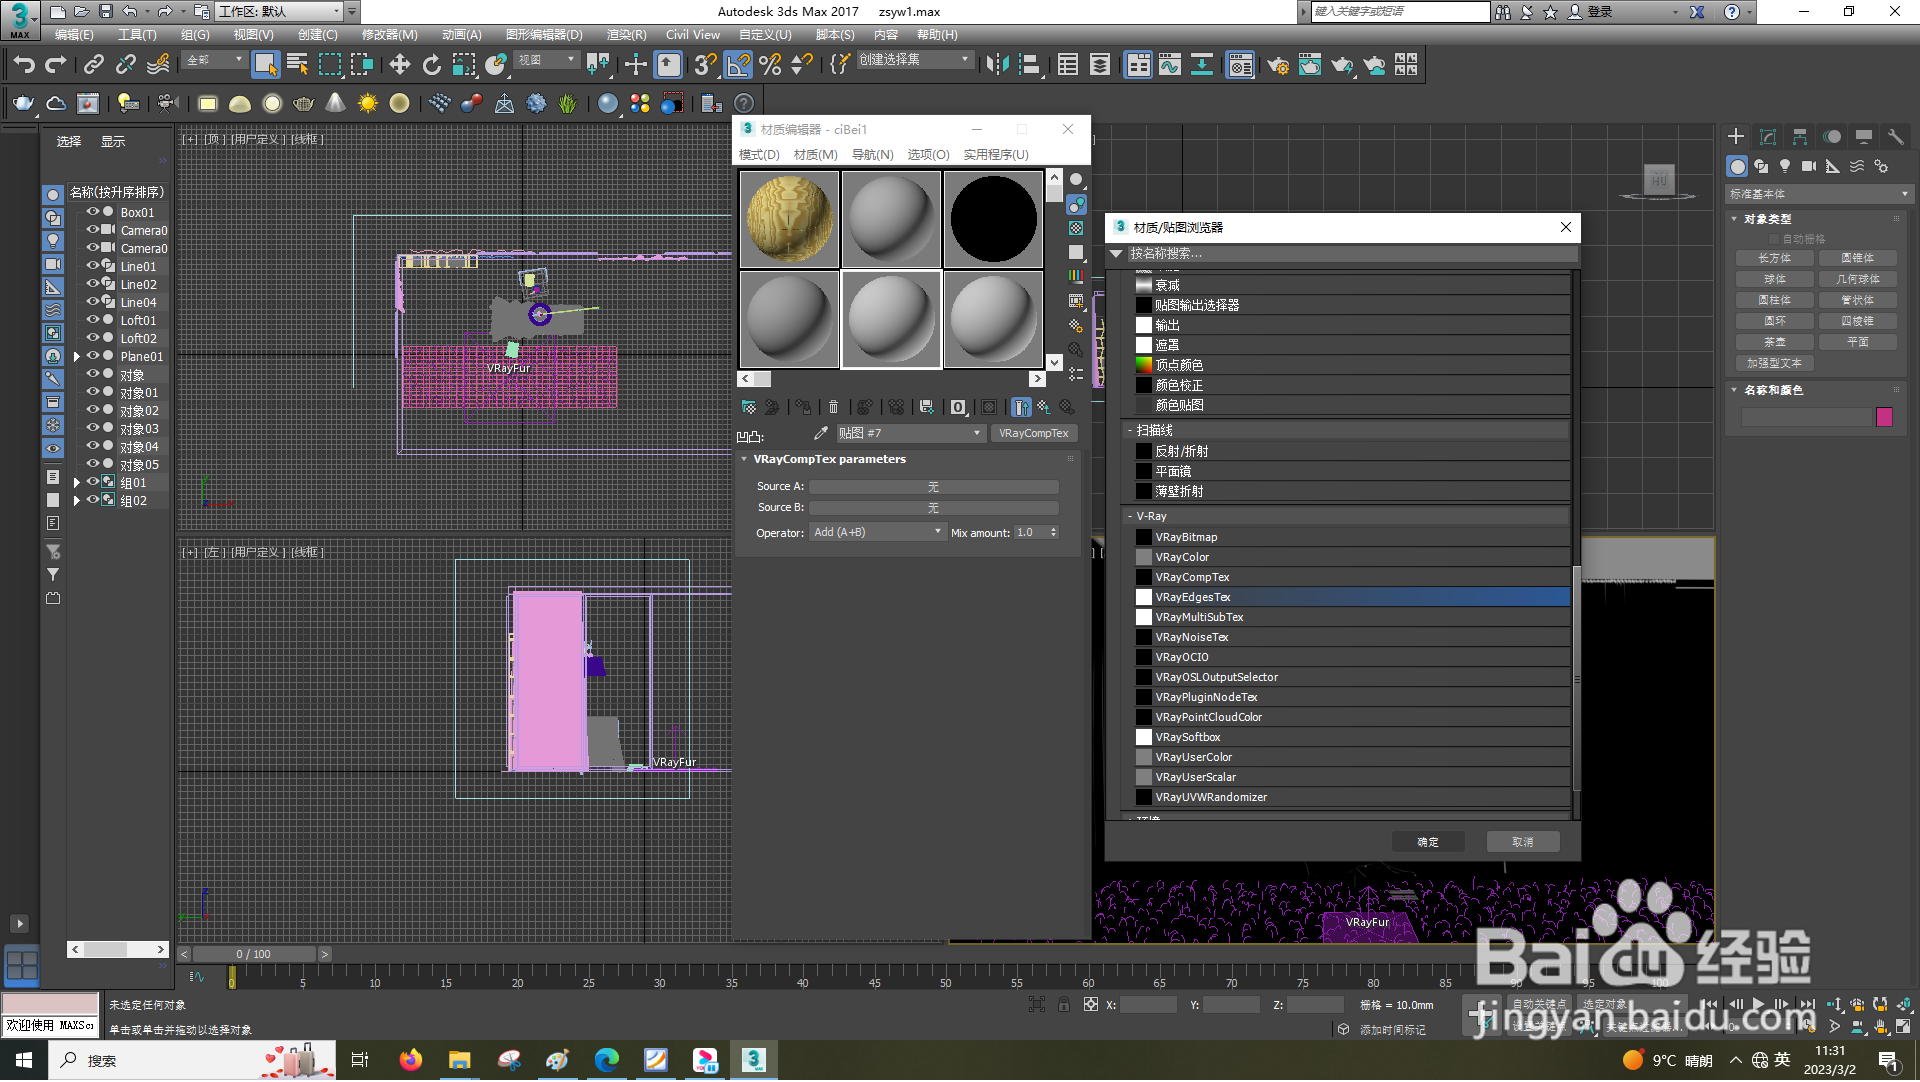Select VRayBitmap in the map list
This screenshot has height=1082, width=1920.
click(x=1352, y=537)
